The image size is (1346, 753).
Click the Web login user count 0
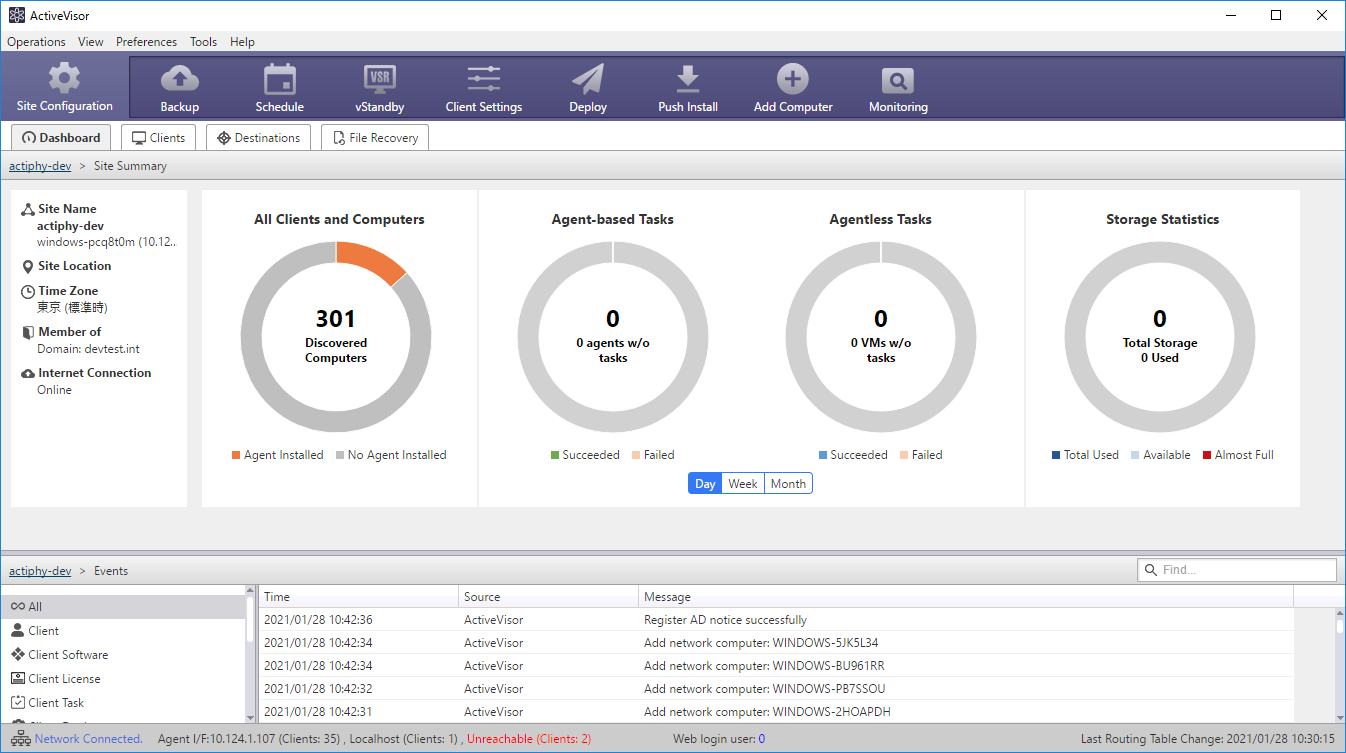[x=761, y=739]
